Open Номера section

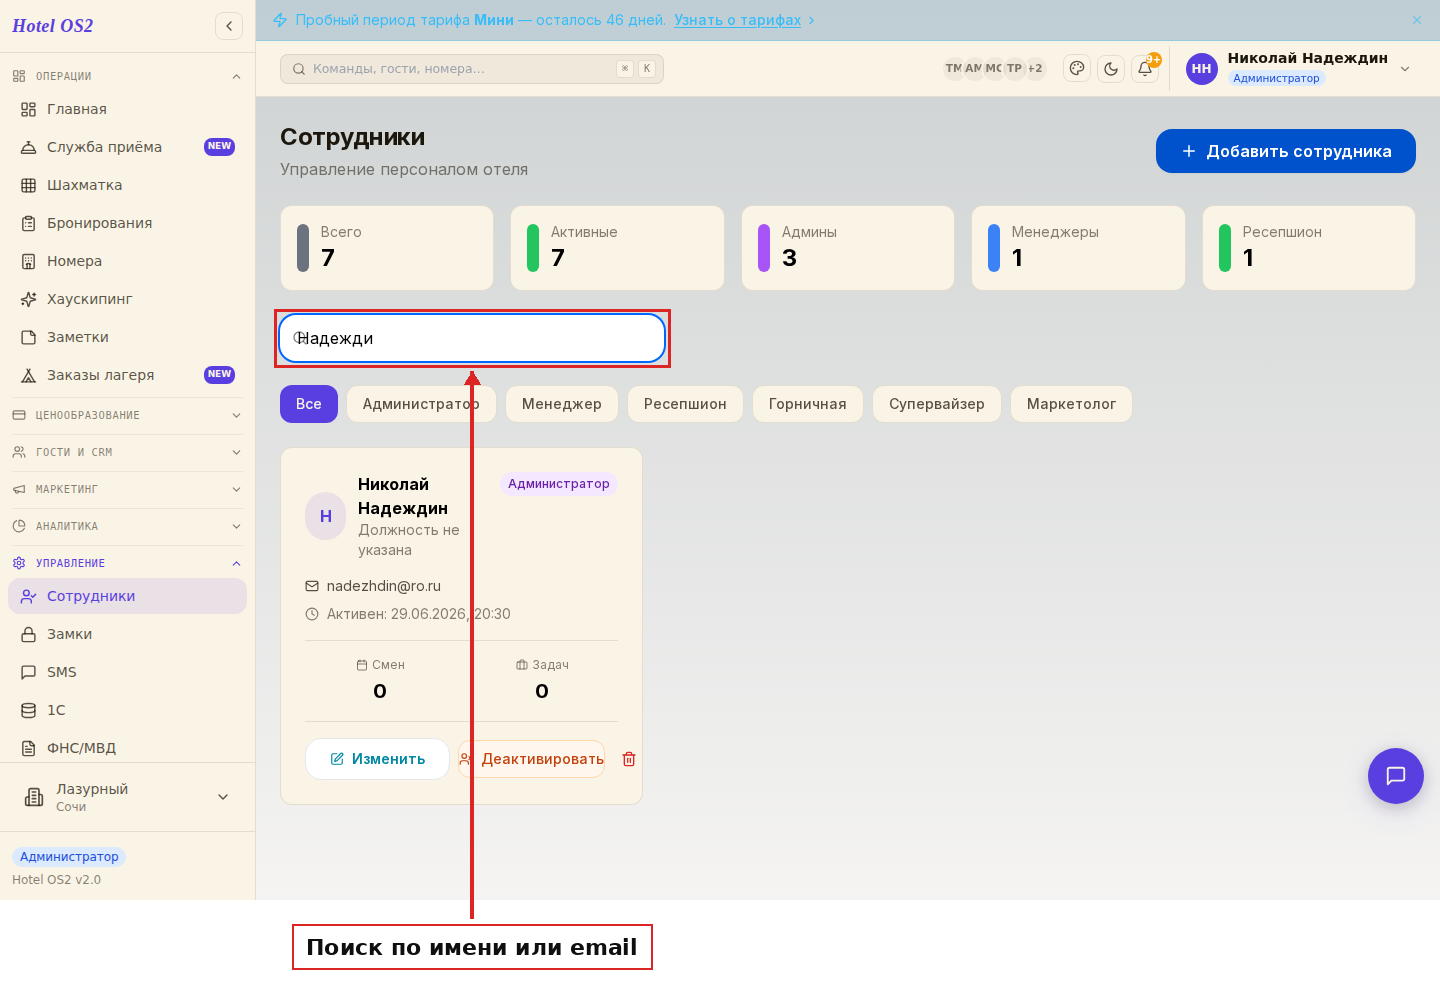point(127,261)
